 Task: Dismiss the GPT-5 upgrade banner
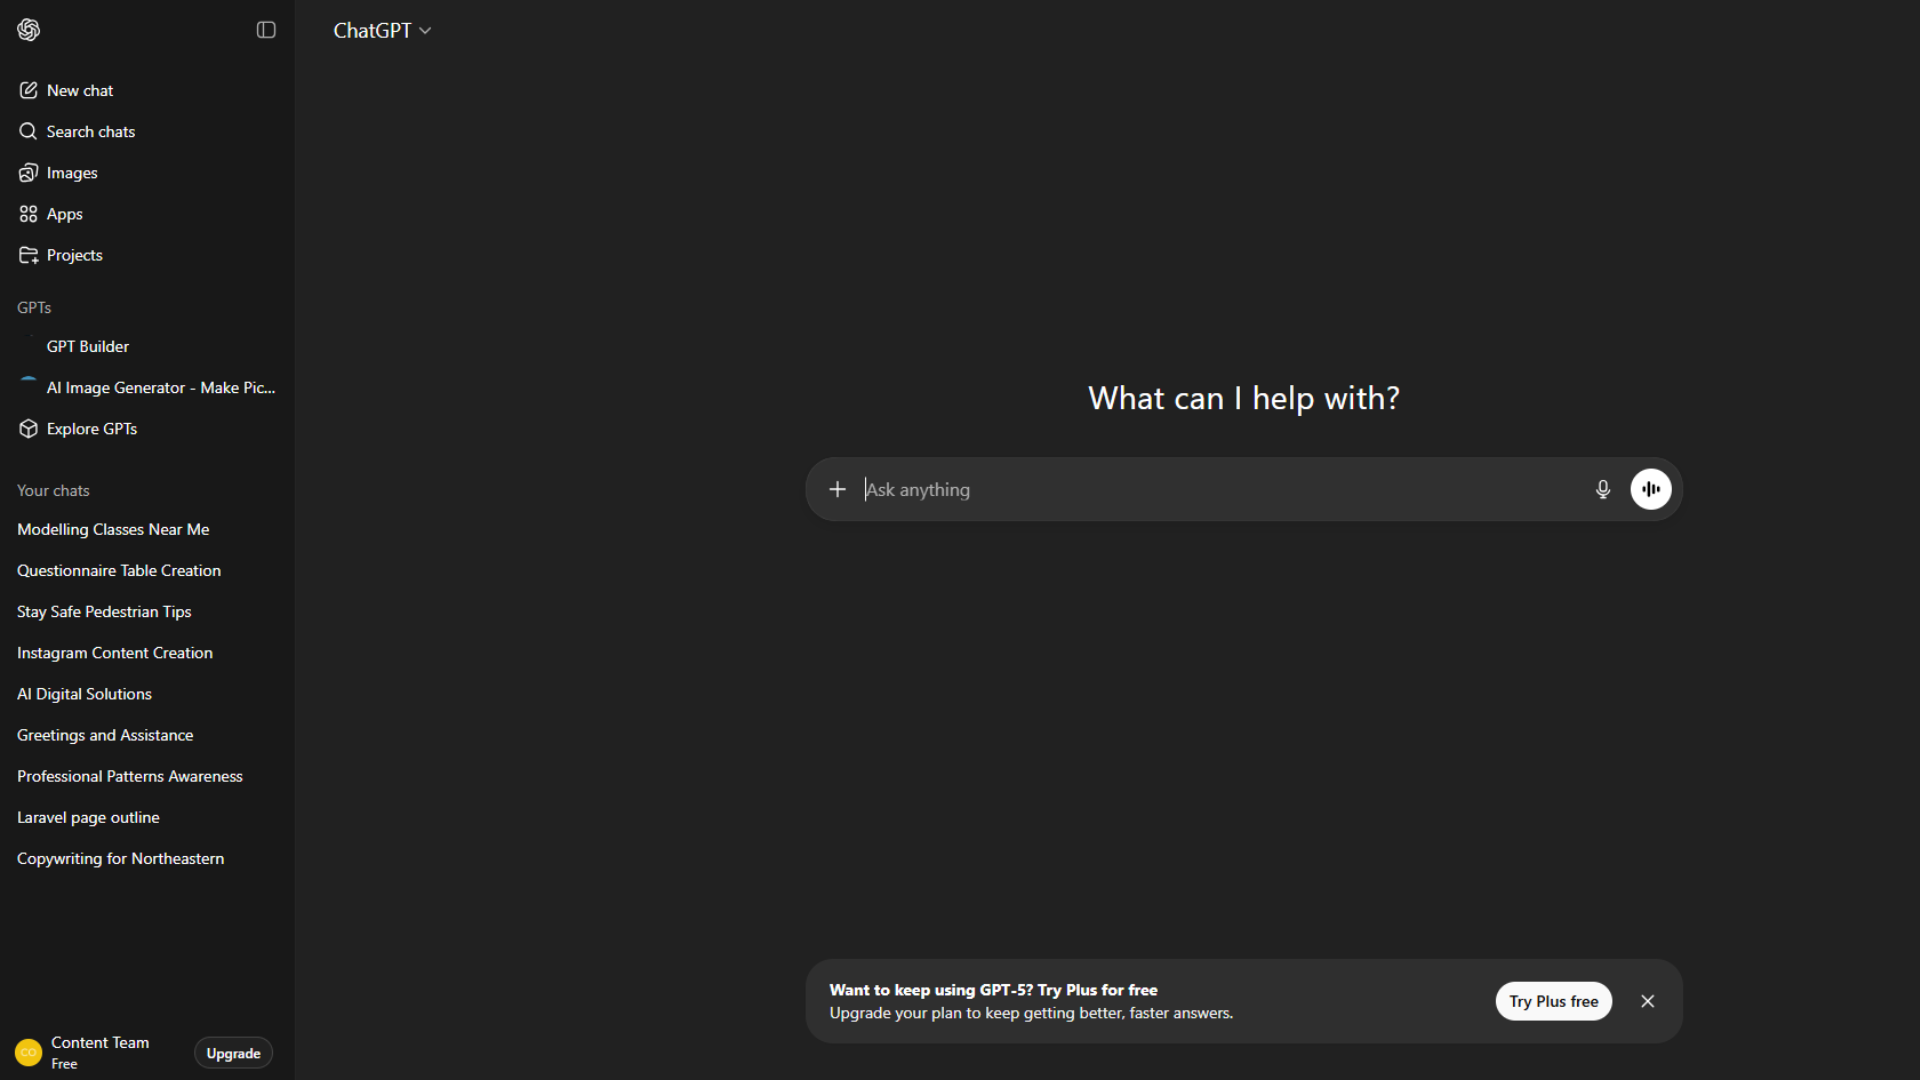tap(1647, 1001)
